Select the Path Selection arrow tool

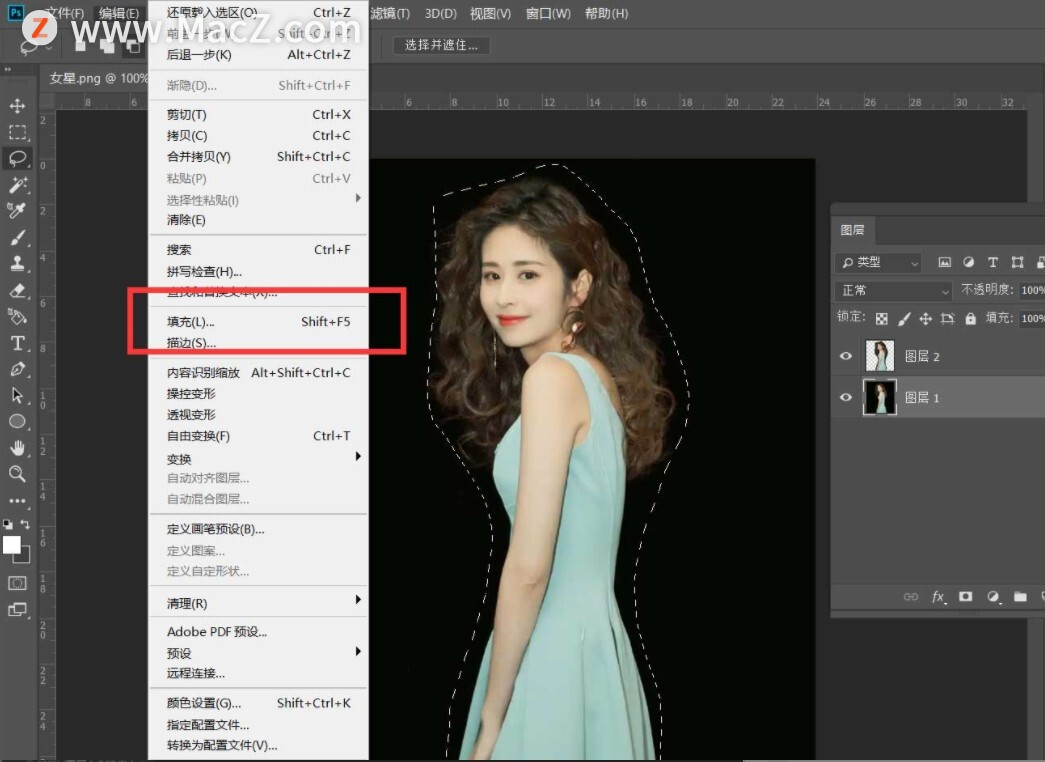17,395
